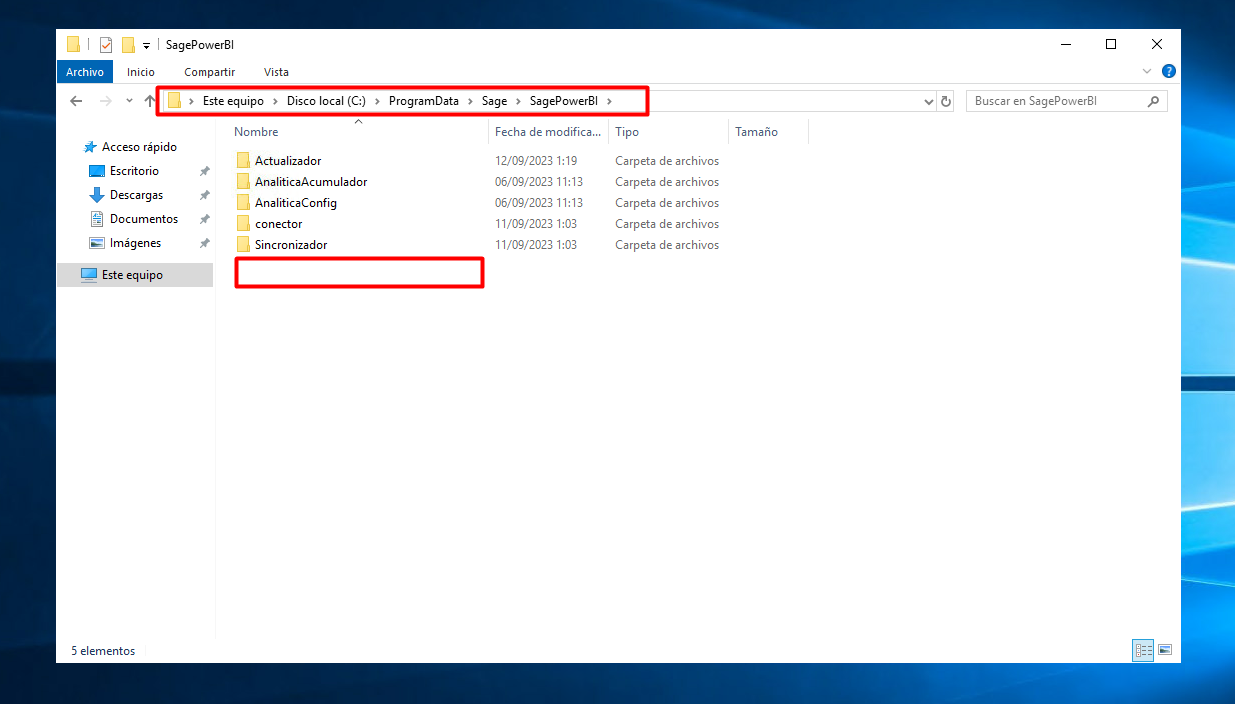Navigate to Disco local (C:) in the breadcrumb

click(326, 101)
